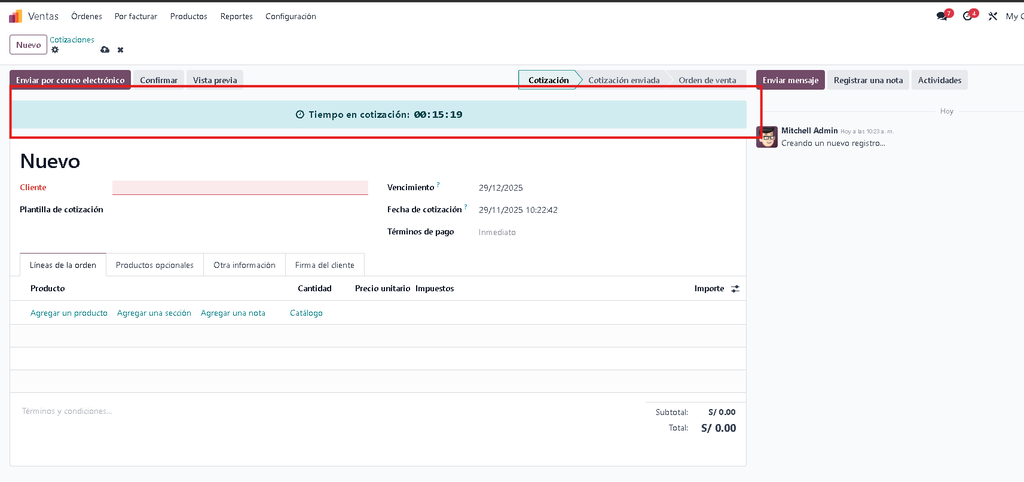Open the activities clock icon with badge 4
Screen dimensions: 1024x482
[968, 16]
